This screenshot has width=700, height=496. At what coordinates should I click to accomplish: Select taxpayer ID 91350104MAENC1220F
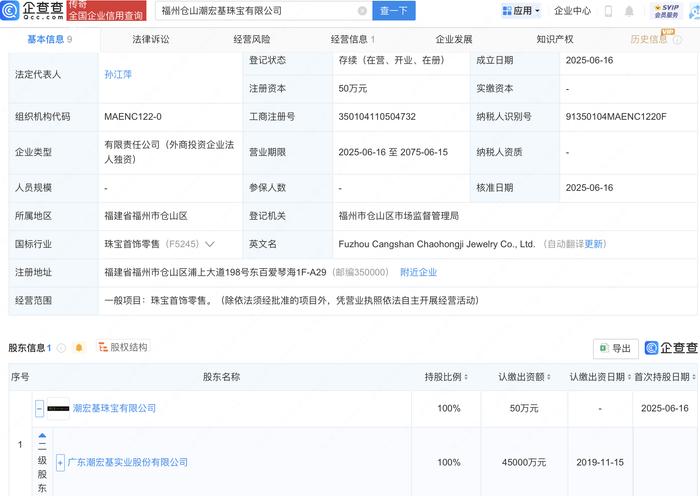click(x=616, y=117)
